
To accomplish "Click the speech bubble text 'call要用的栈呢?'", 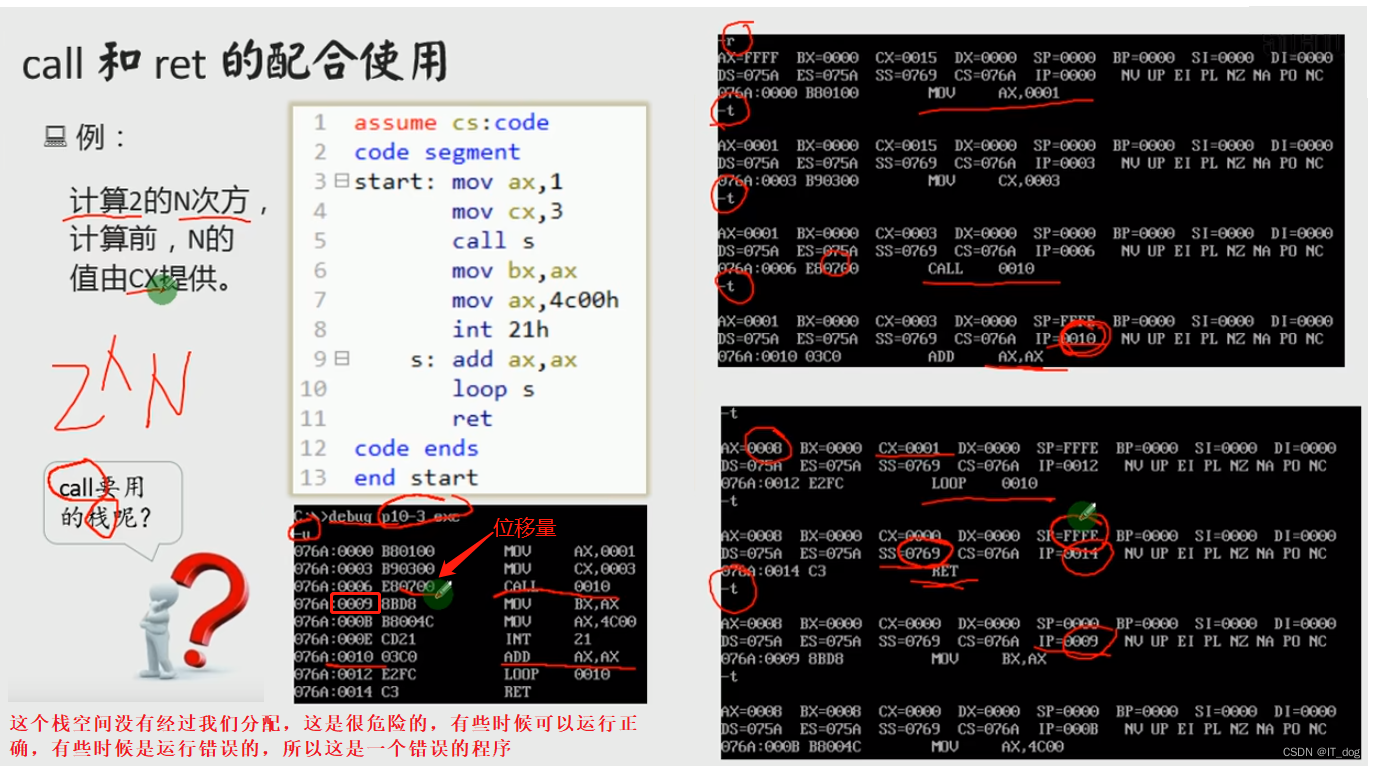I will (102, 502).
